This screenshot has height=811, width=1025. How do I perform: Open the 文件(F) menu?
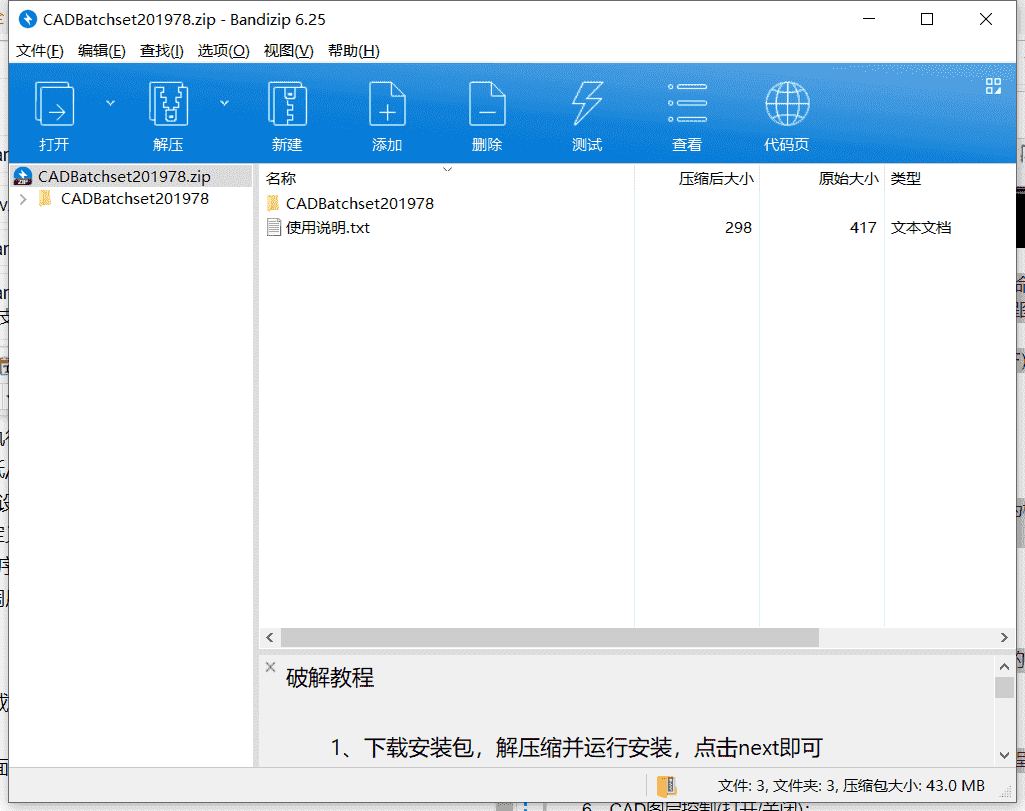tap(40, 51)
